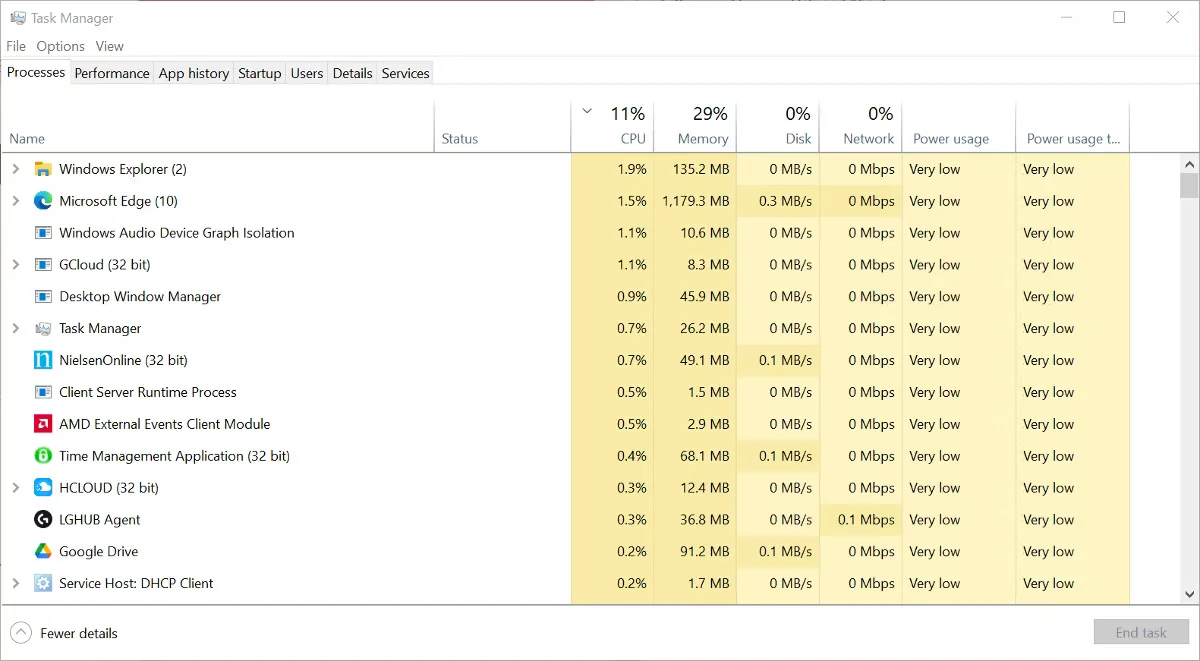Click the Task Manager process icon

[43, 328]
